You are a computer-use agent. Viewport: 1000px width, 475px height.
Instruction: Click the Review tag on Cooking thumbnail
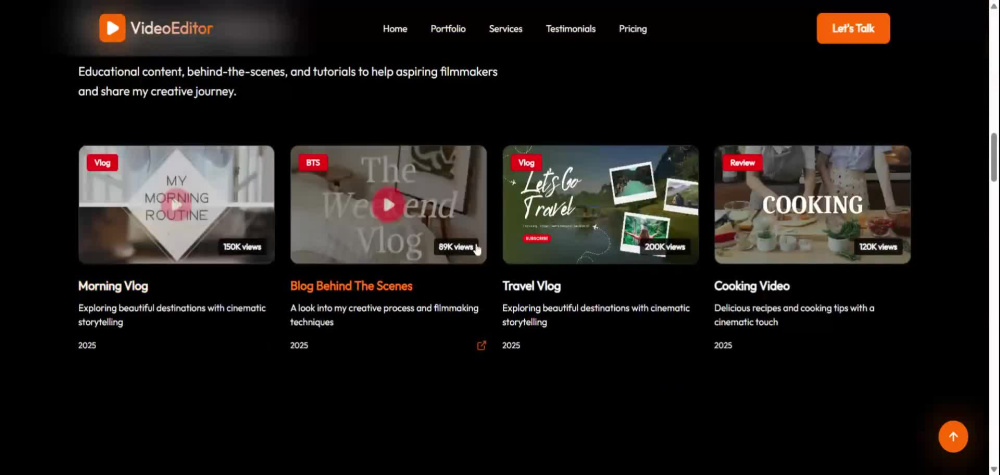click(x=742, y=163)
